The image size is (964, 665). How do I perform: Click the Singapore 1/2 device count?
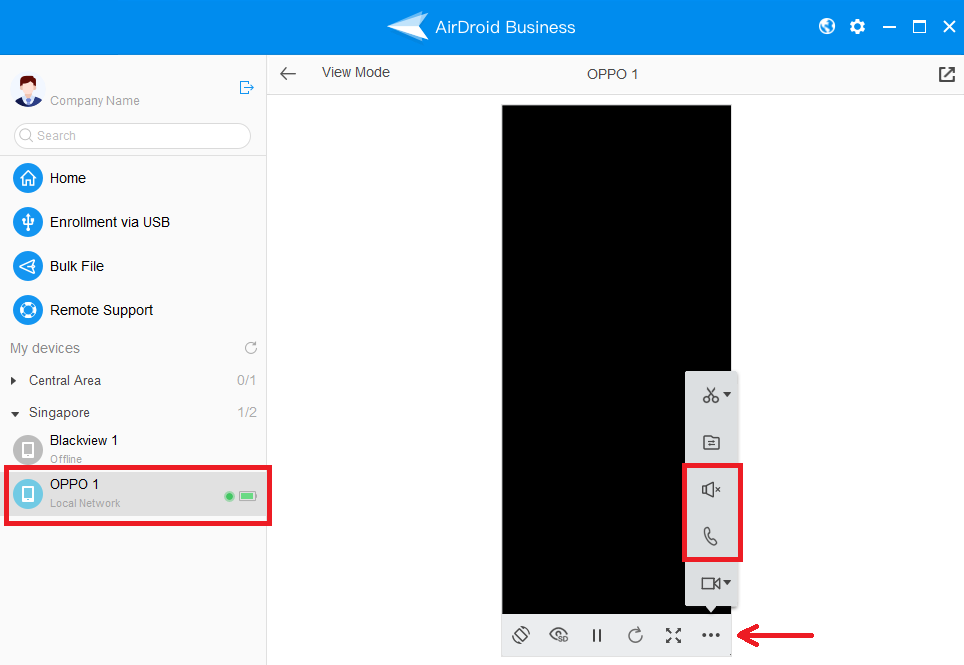point(247,412)
